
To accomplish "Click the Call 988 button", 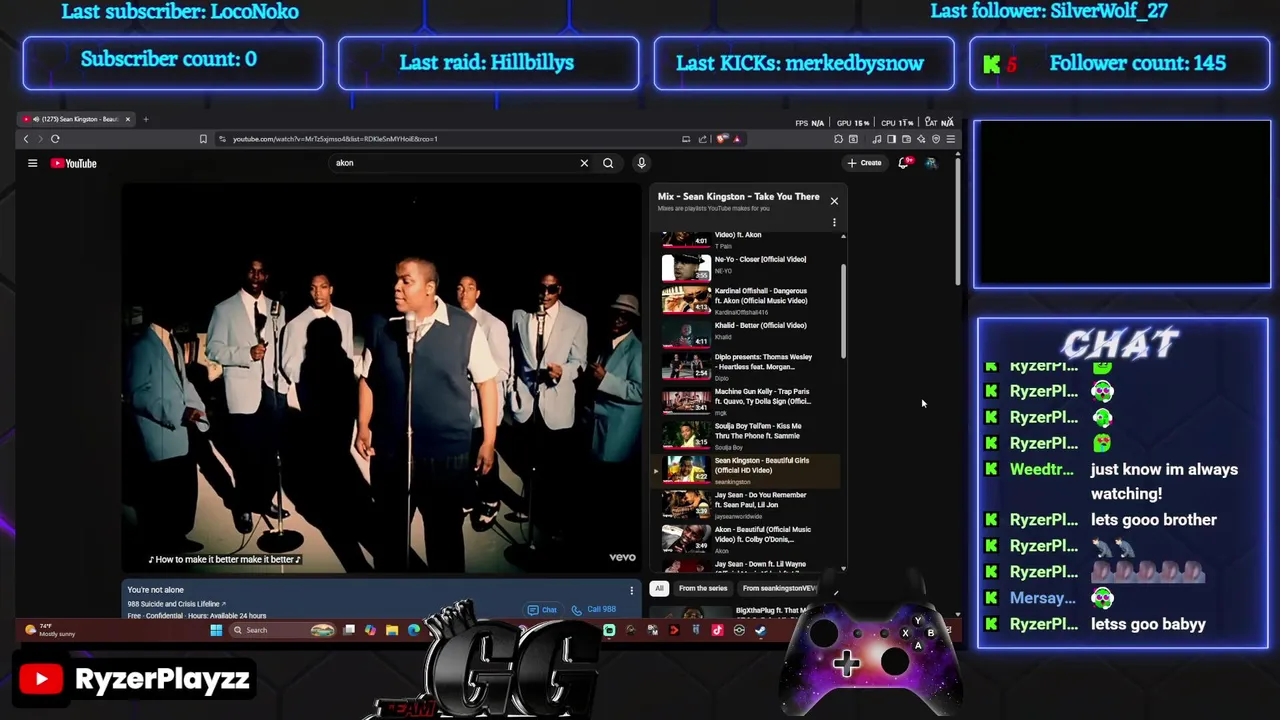I will (x=594, y=609).
